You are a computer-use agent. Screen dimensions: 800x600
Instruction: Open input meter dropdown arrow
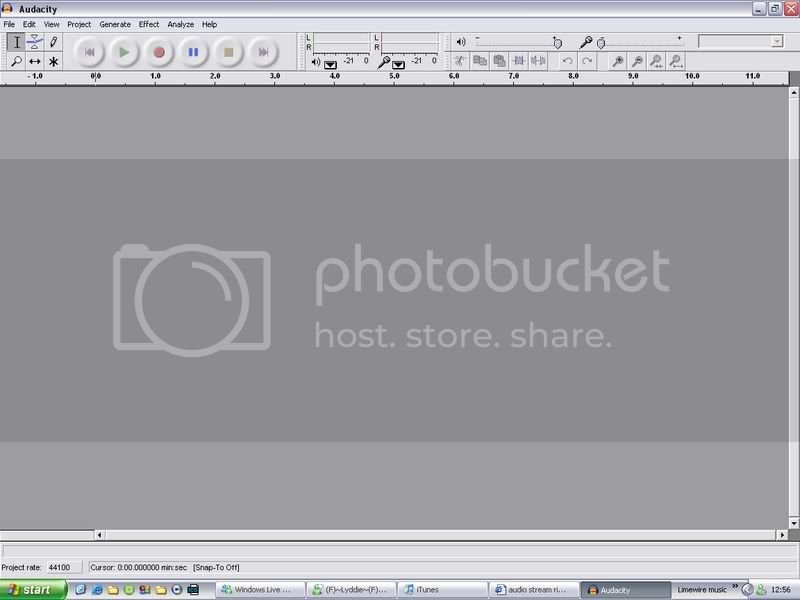[398, 65]
